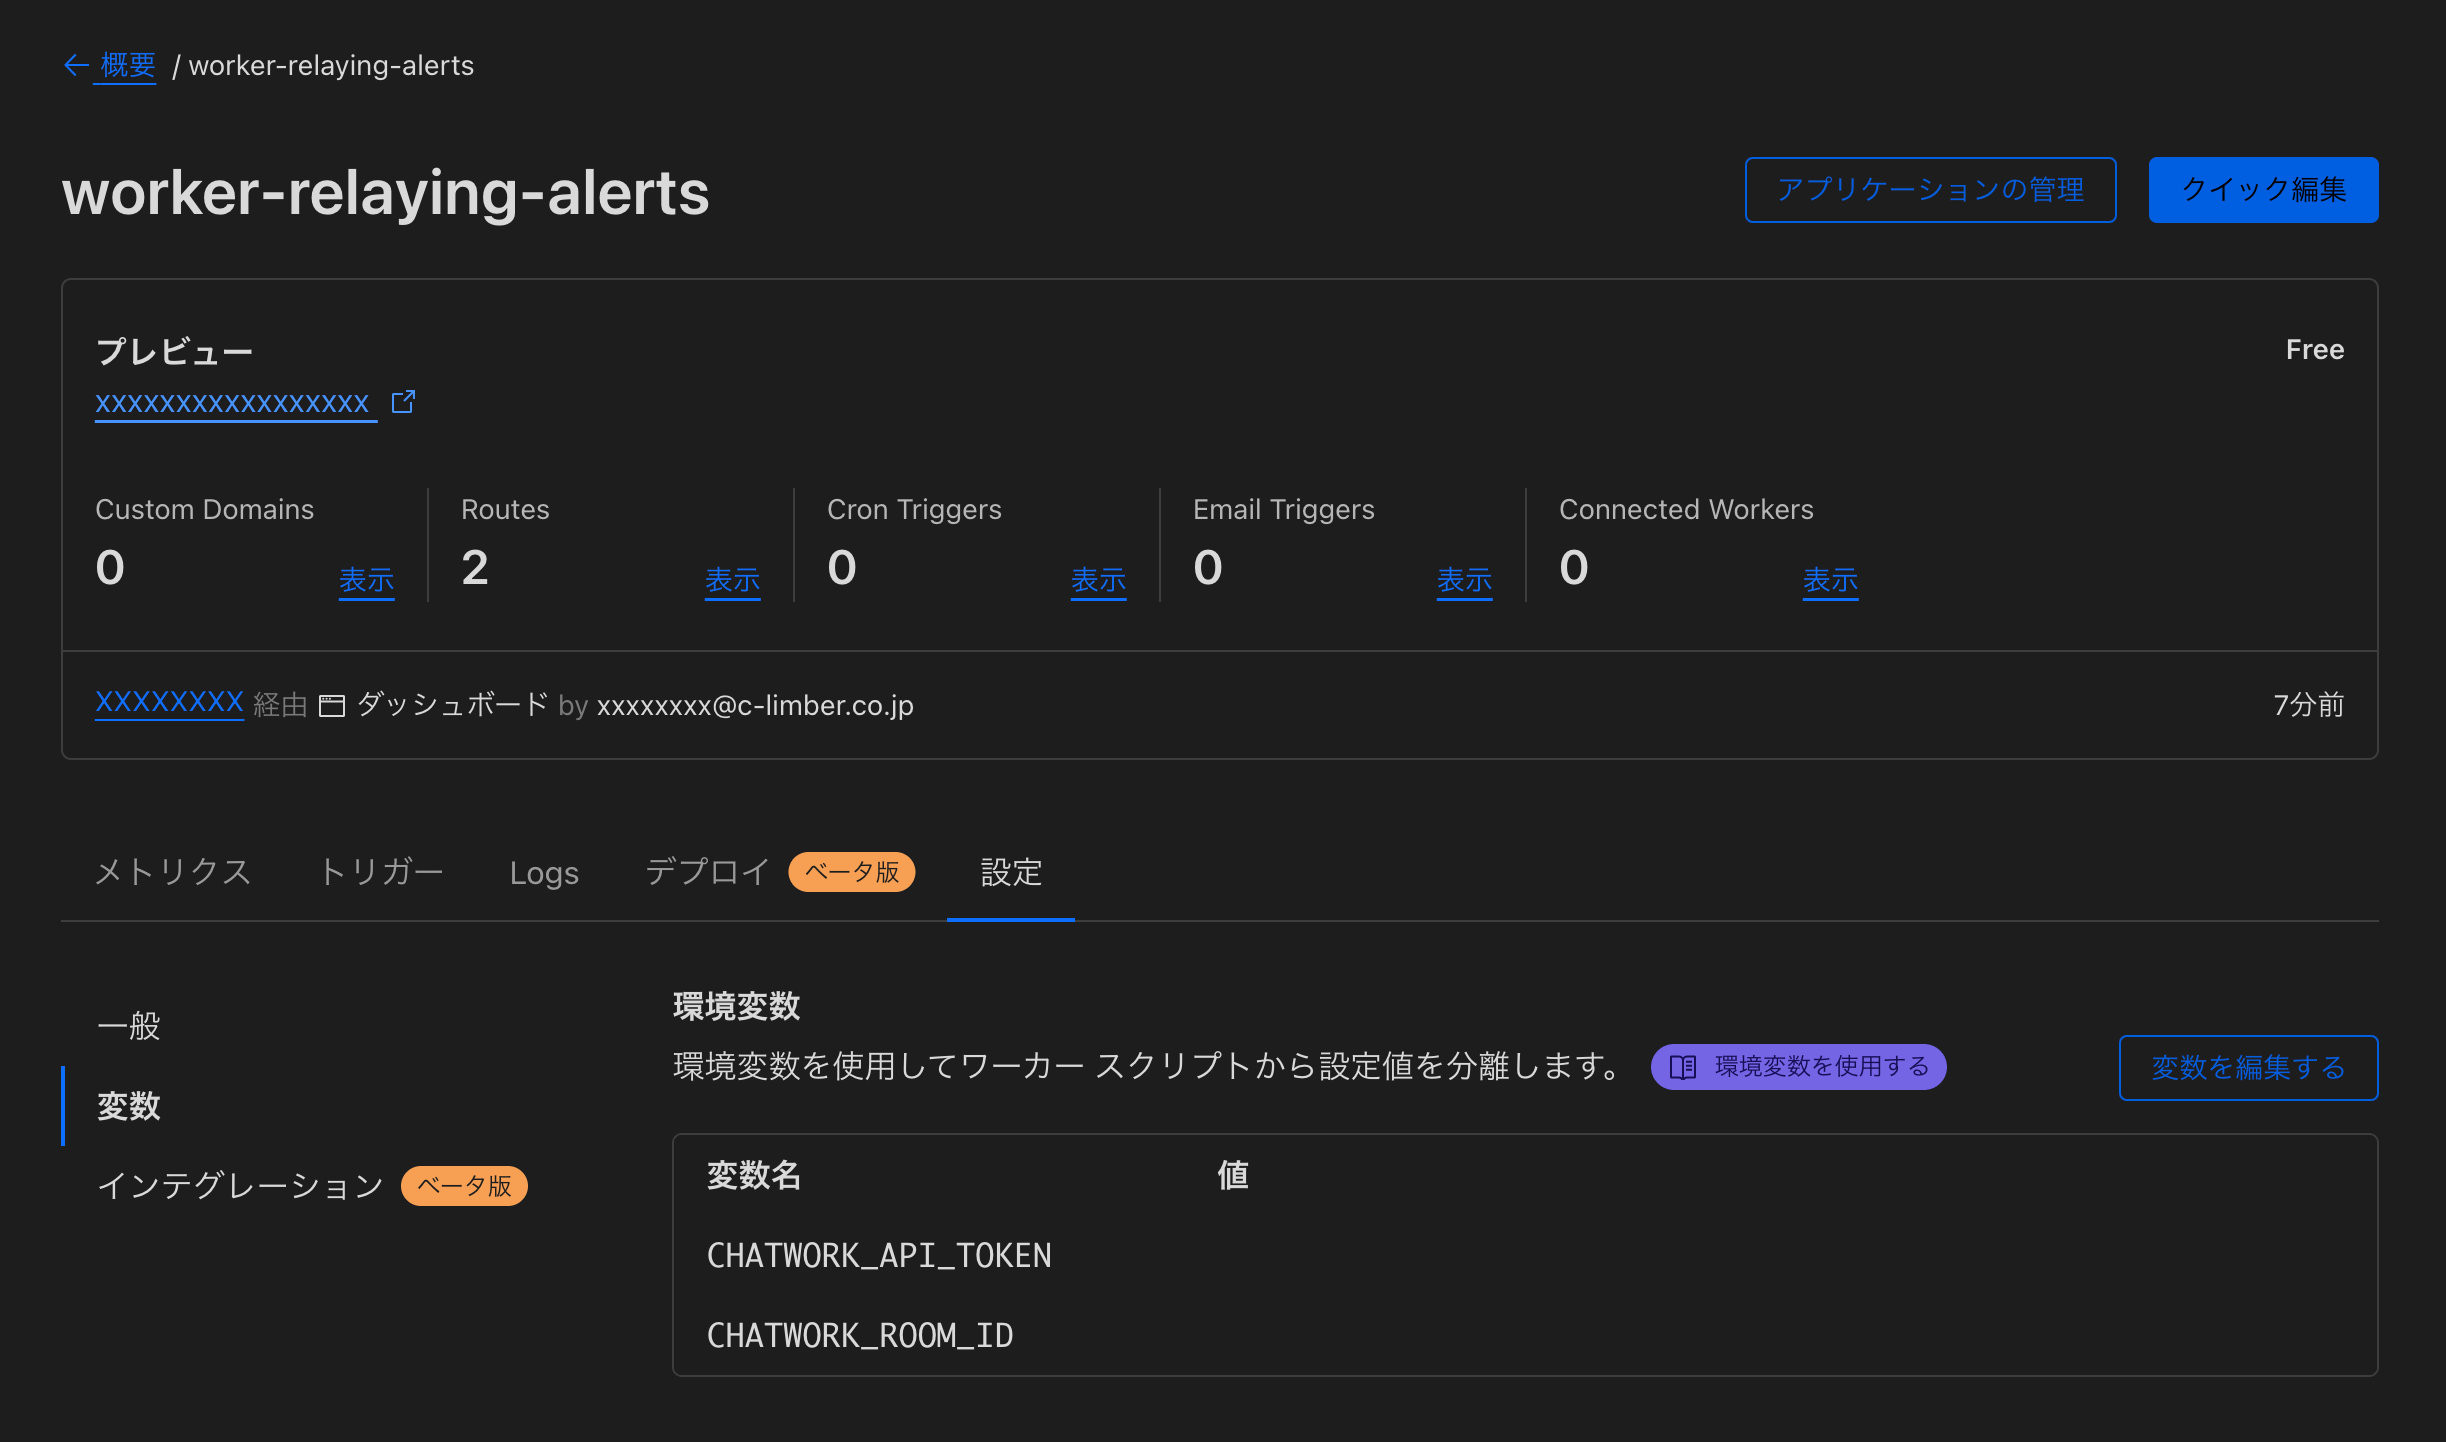
Task: Select 一般 in the settings sidebar
Action: 127,1025
